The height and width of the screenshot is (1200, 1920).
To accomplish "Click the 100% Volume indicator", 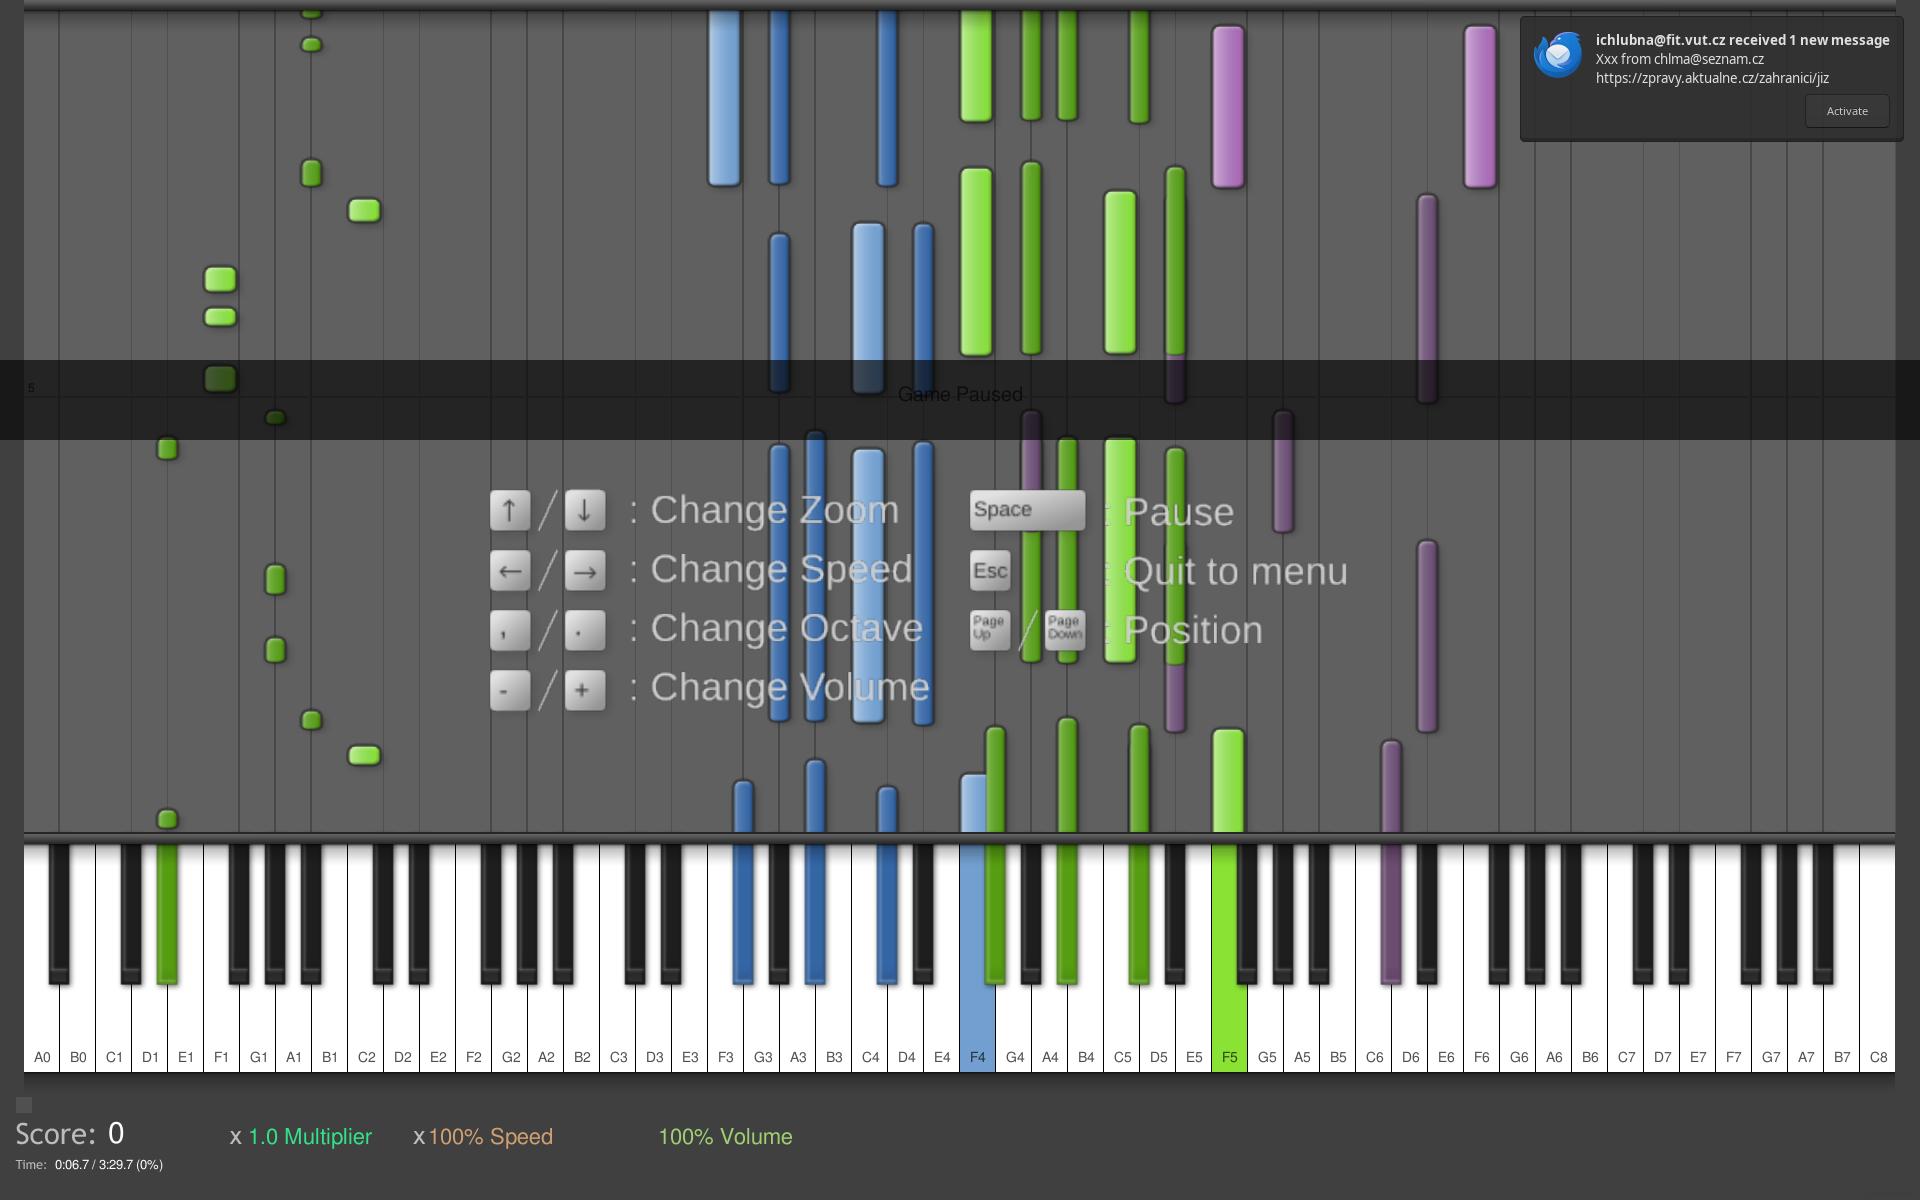I will (725, 1137).
